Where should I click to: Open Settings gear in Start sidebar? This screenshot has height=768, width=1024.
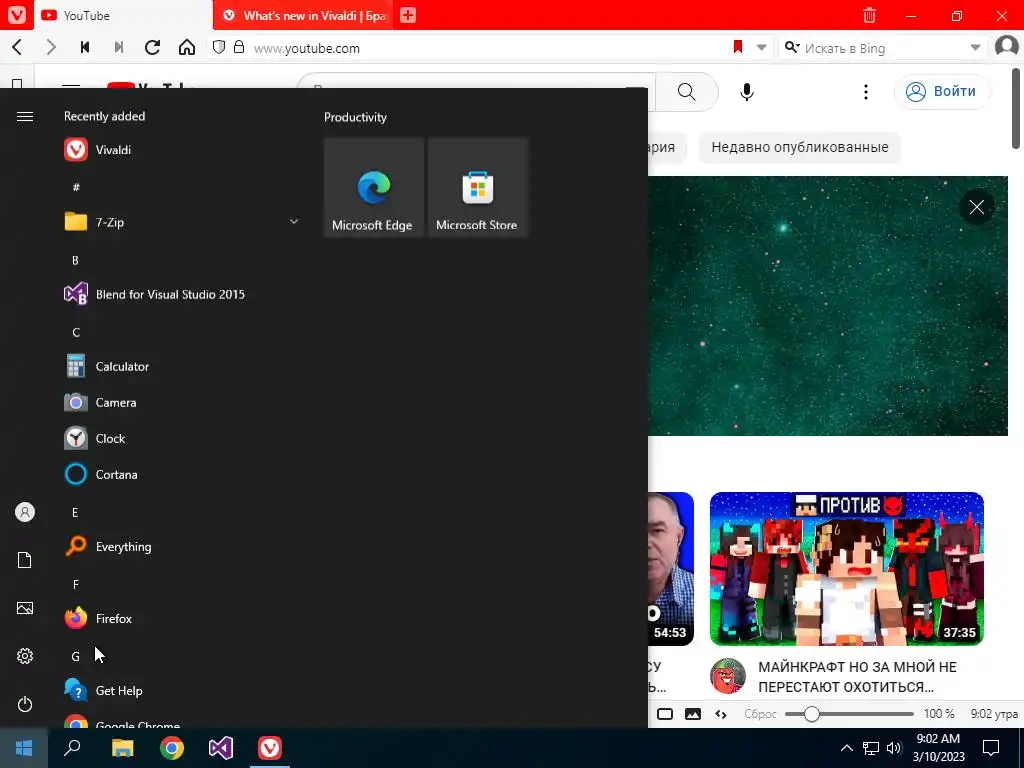pyautogui.click(x=25, y=656)
